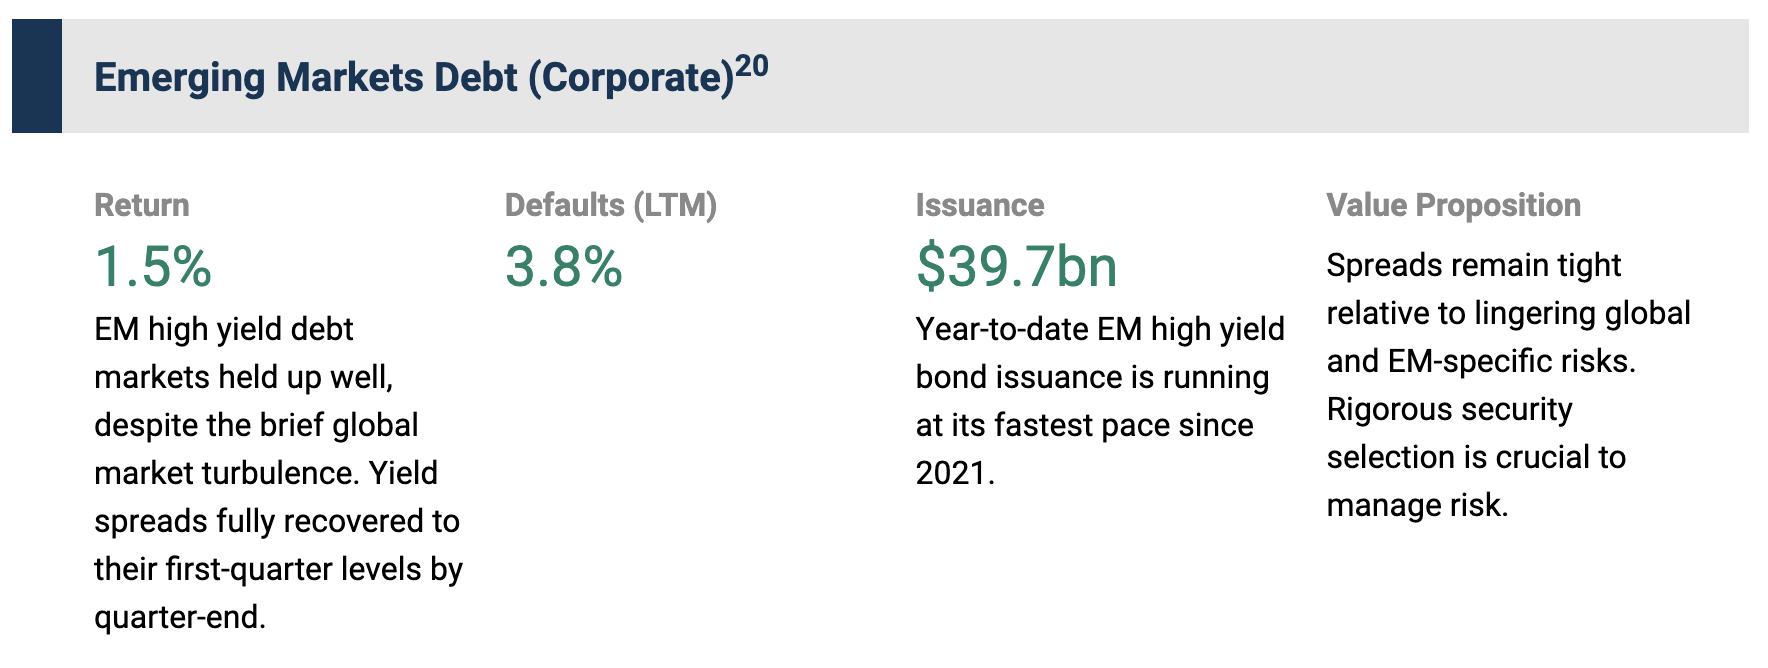The height and width of the screenshot is (668, 1768).
Task: Click the Defaults (LTM) label
Action: click(x=610, y=205)
